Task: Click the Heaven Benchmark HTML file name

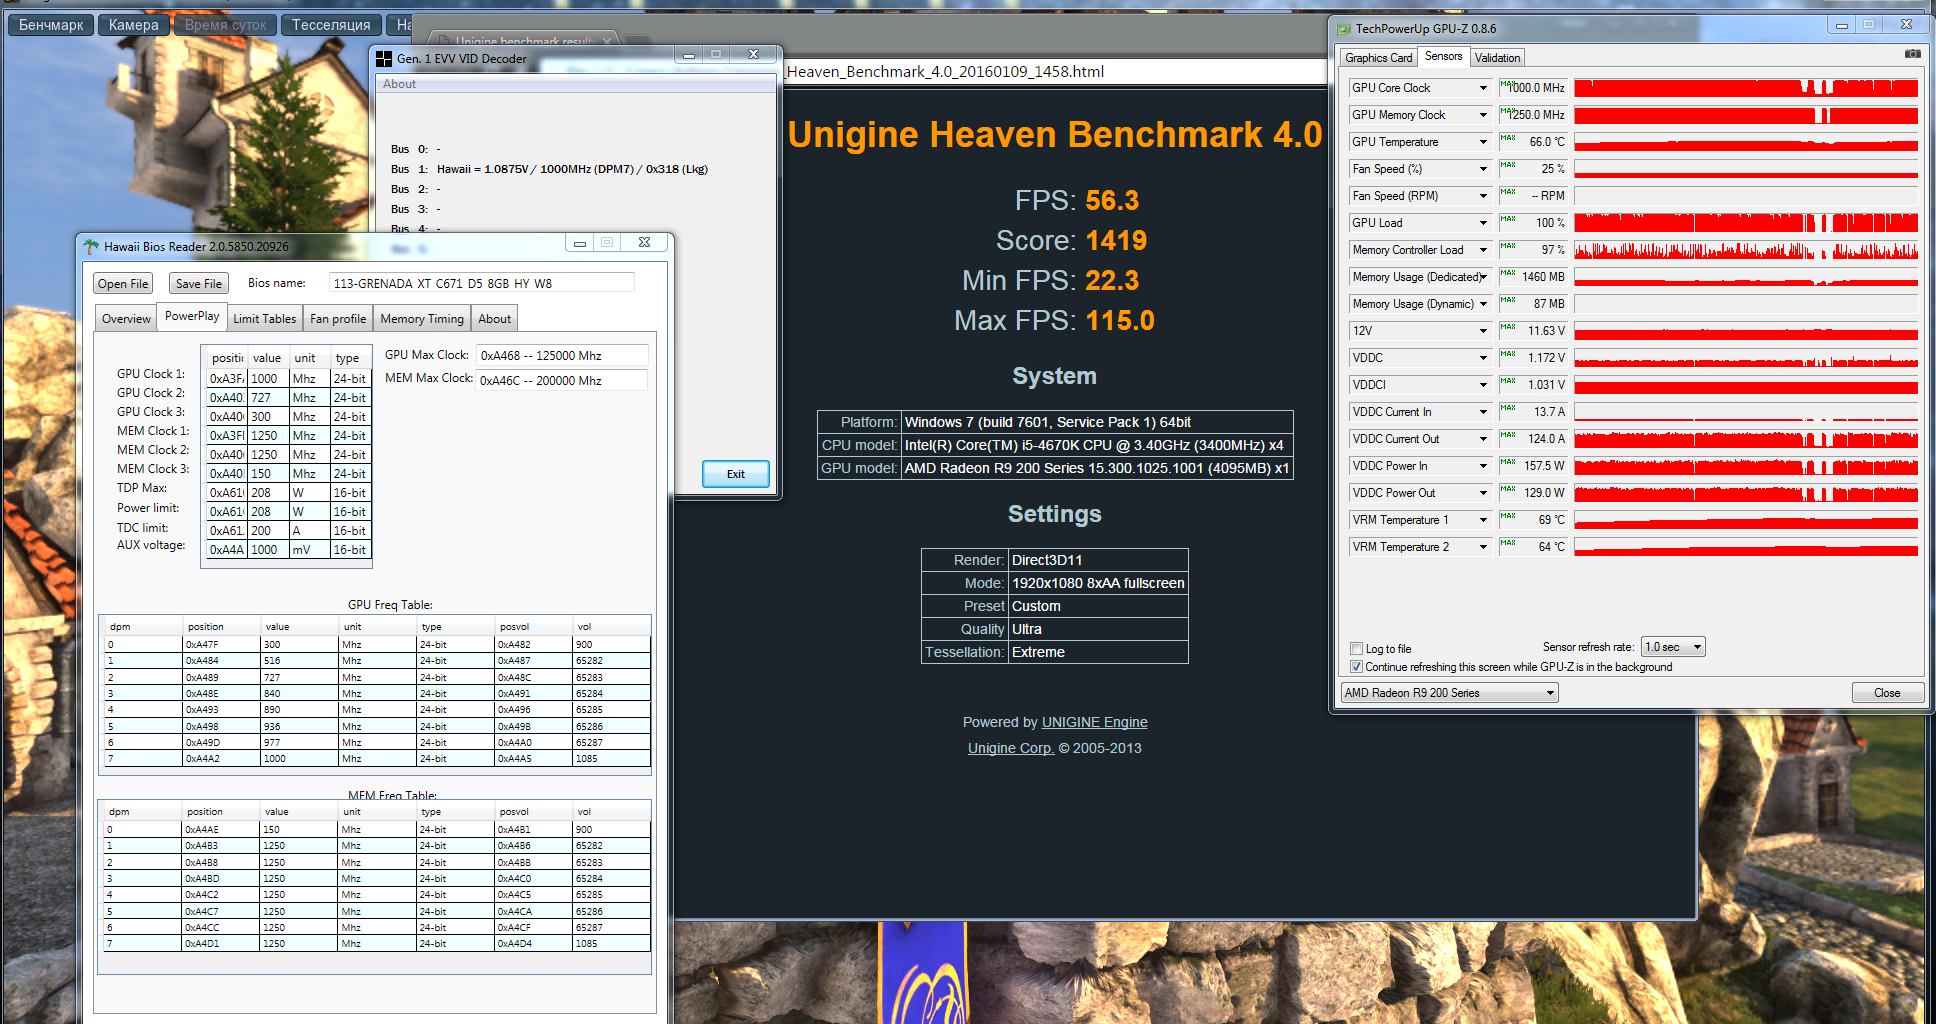Action: coord(946,72)
